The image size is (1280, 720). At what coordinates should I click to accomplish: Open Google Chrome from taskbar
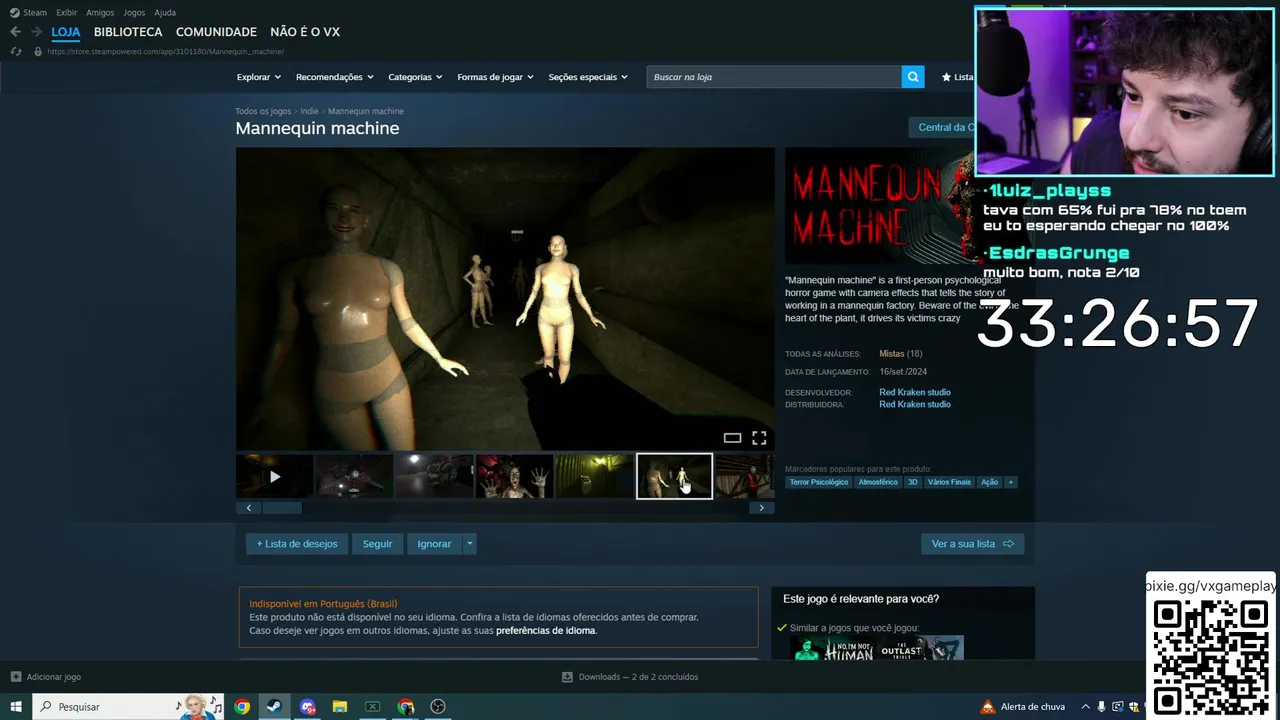242,707
